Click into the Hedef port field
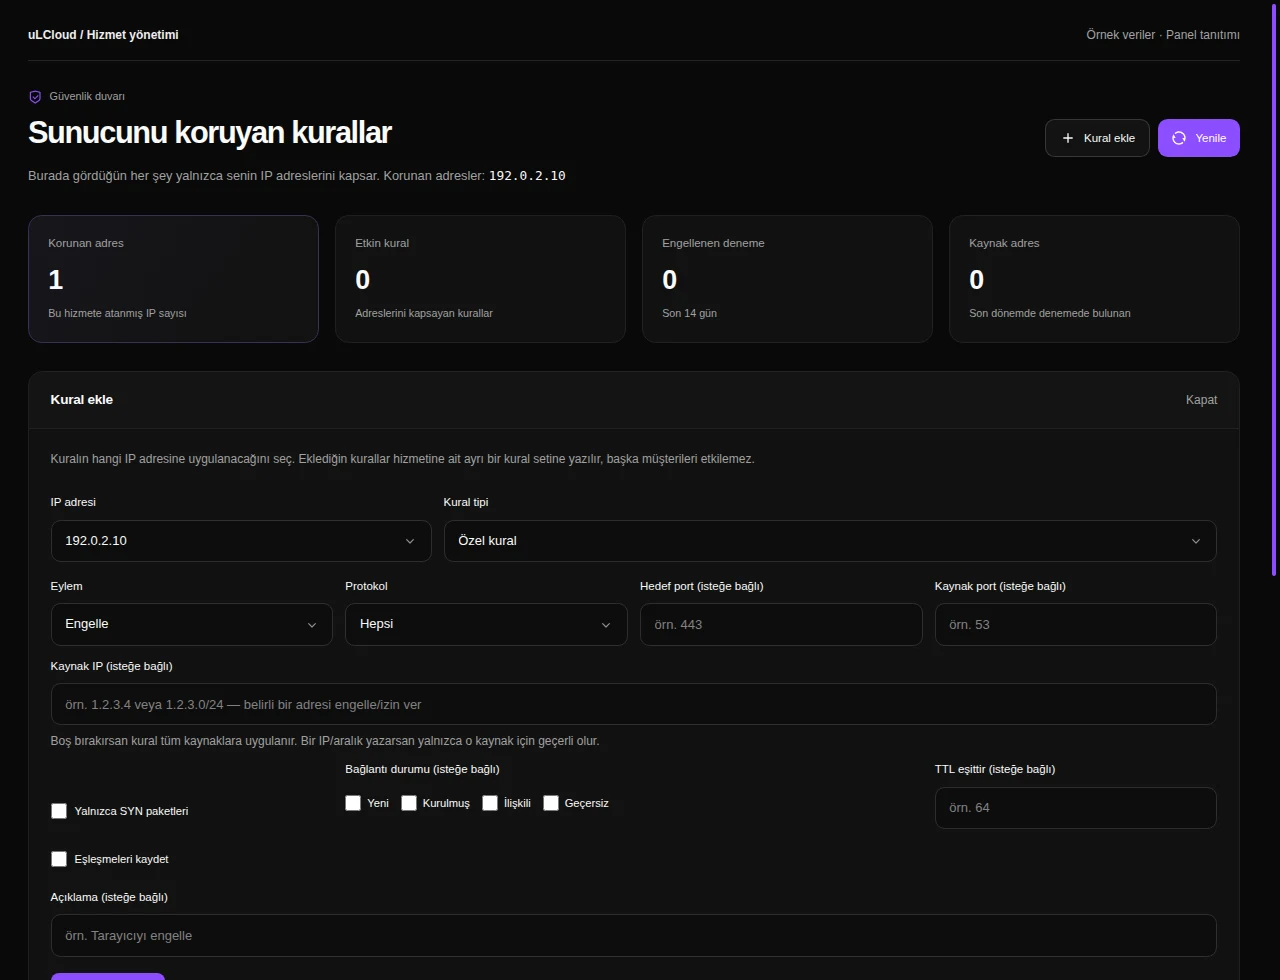The height and width of the screenshot is (980, 1280). pyautogui.click(x=781, y=624)
